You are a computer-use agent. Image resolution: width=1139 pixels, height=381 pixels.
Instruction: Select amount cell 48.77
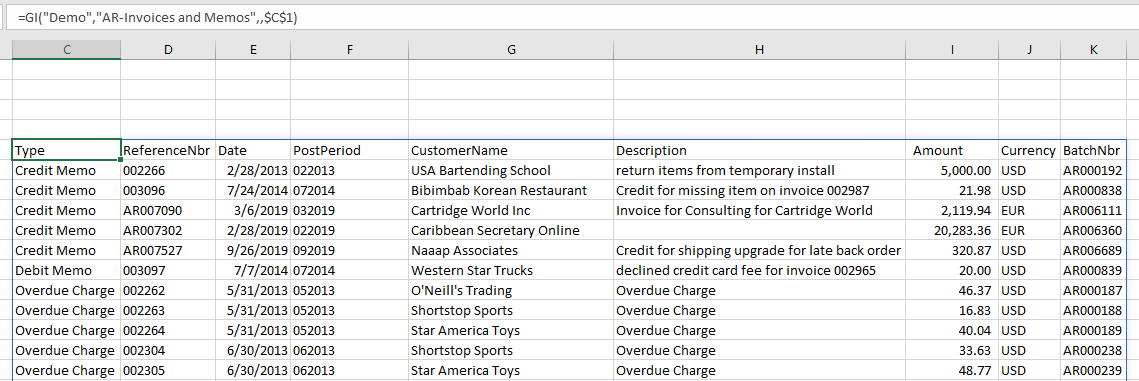coord(952,370)
